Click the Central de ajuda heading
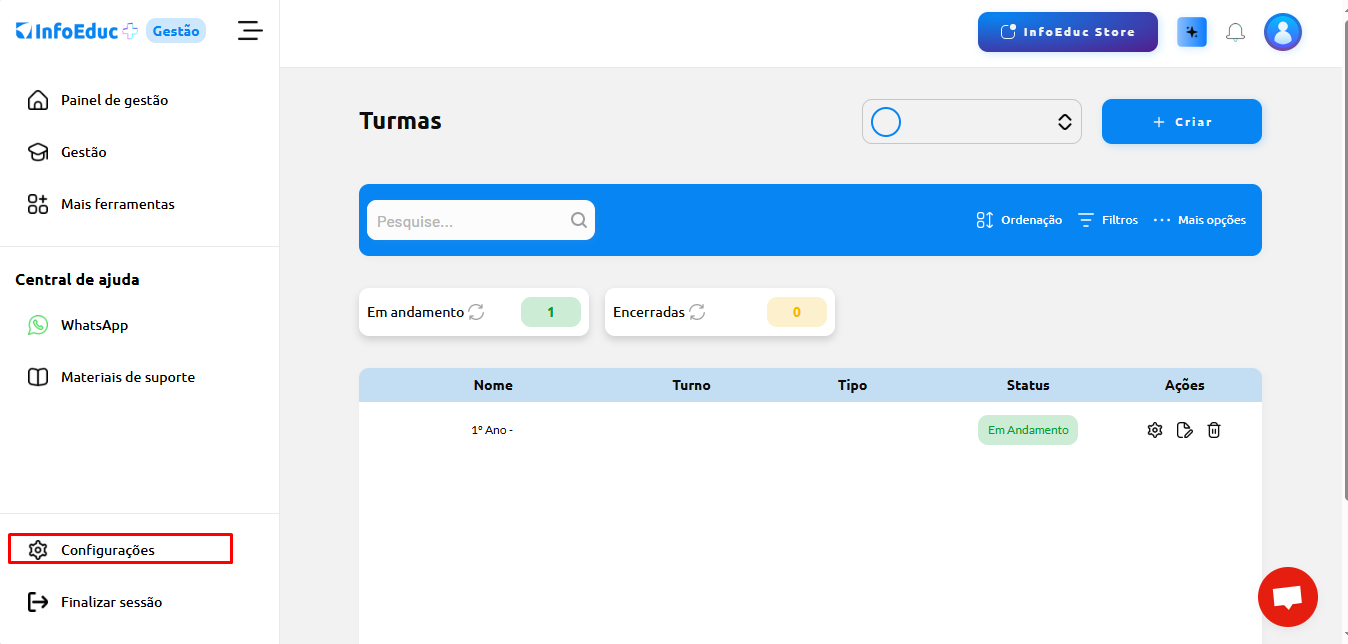1348x644 pixels. (77, 279)
